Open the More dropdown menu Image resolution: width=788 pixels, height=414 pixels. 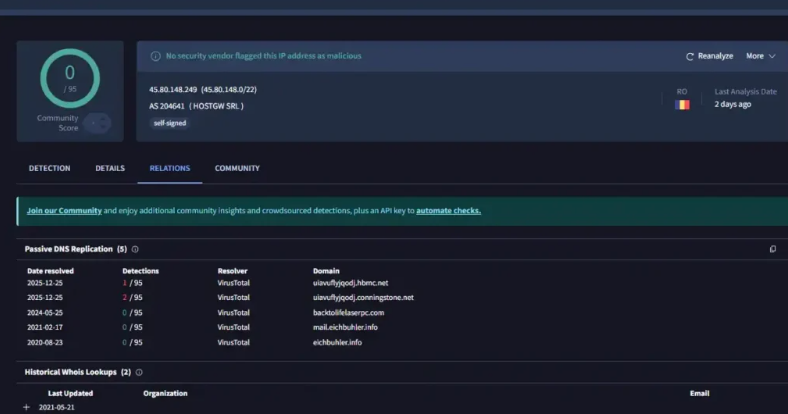tap(760, 56)
